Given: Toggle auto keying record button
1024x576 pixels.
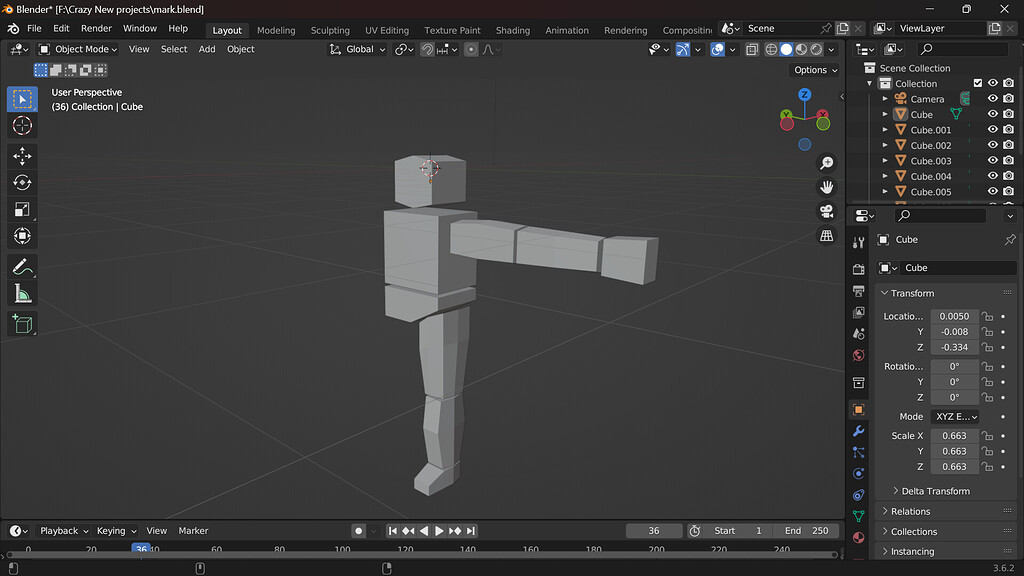Looking at the screenshot, I should click(359, 531).
